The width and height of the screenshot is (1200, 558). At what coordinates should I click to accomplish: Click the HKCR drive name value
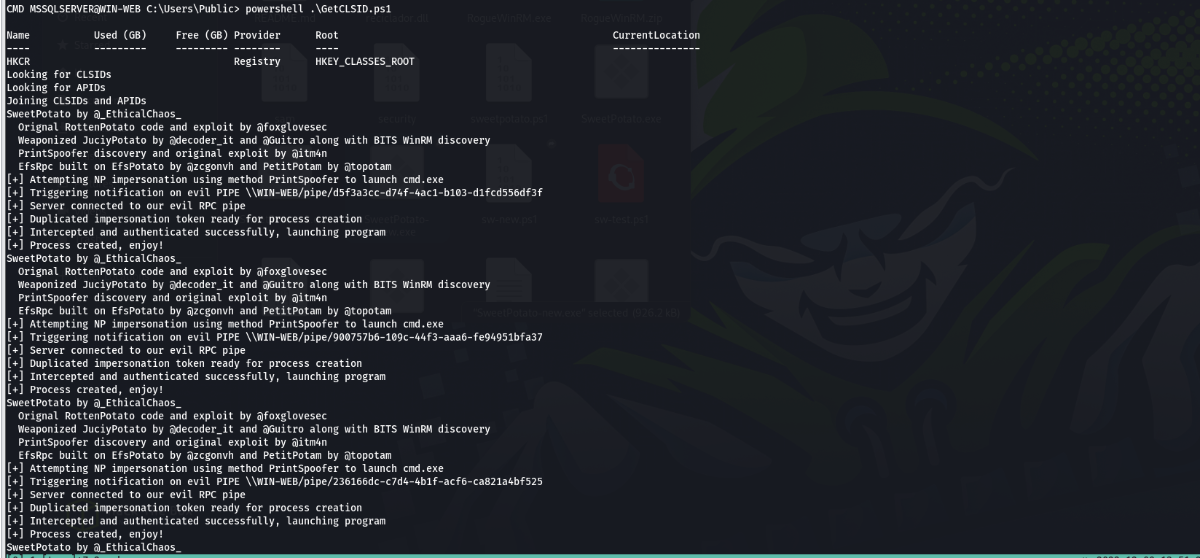click(18, 62)
